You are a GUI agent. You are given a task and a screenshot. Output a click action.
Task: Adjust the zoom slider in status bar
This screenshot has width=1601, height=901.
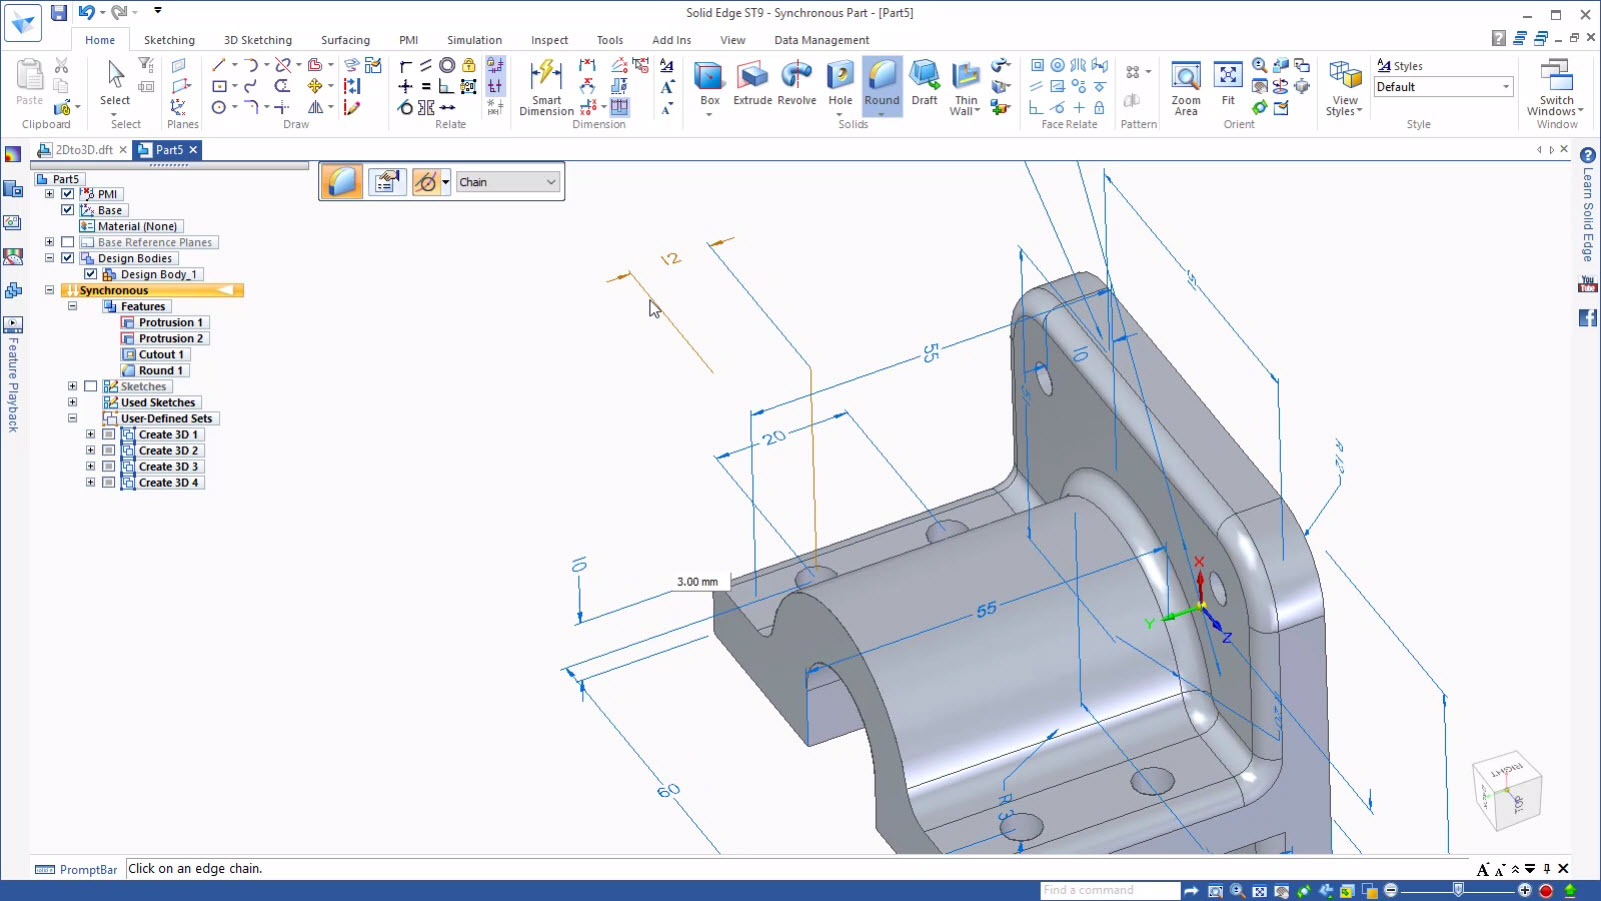1458,890
